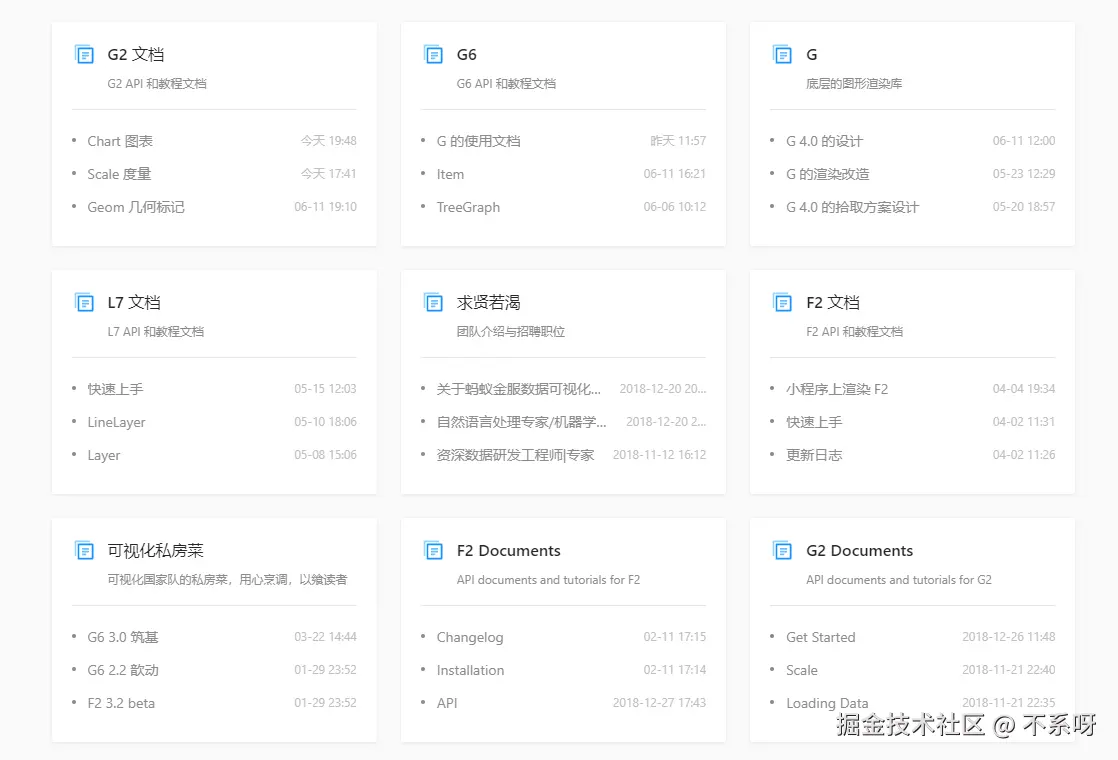The image size is (1118, 760).
Task: Open the 更新日志 article
Action: [x=814, y=455]
